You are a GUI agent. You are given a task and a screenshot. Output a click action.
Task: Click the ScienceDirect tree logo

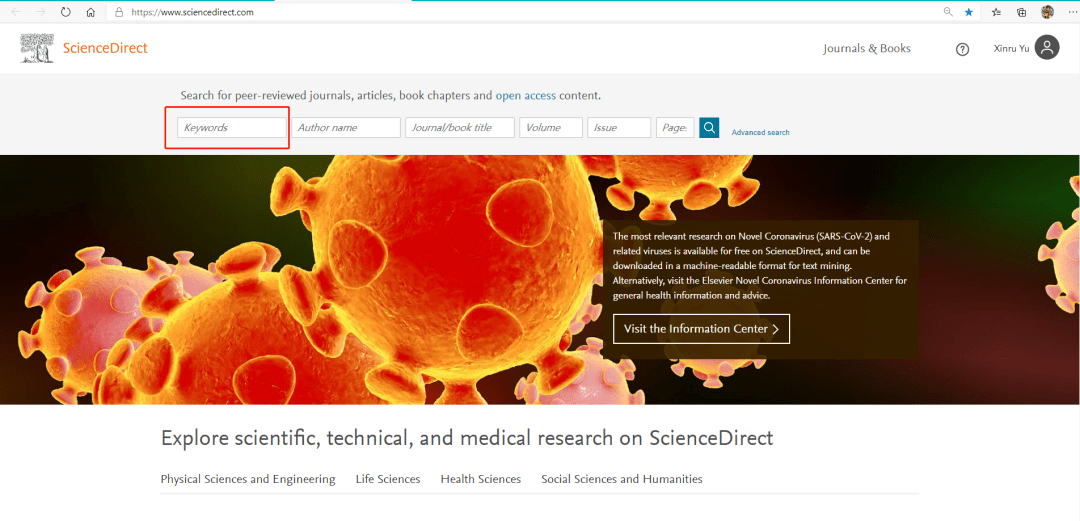click(x=37, y=48)
